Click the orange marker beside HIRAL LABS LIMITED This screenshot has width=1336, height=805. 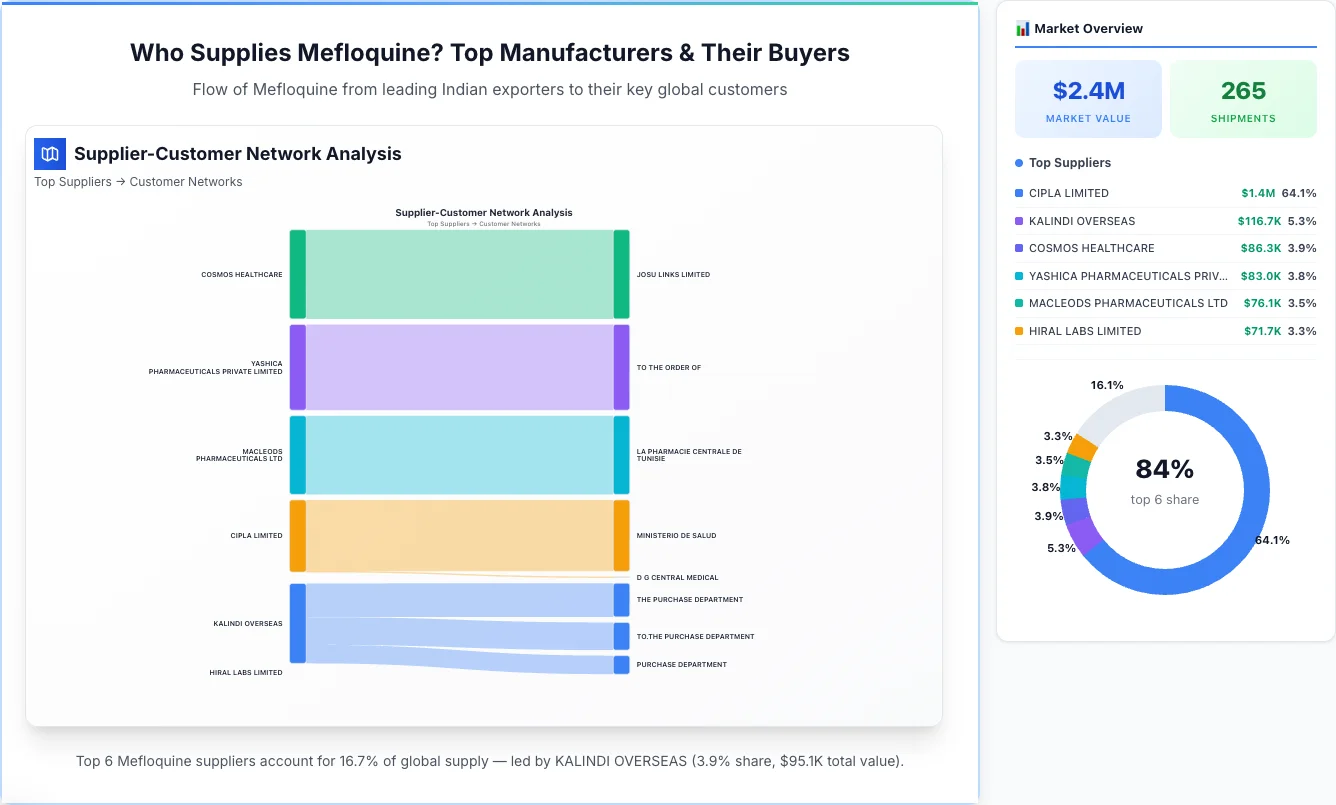pos(1018,330)
